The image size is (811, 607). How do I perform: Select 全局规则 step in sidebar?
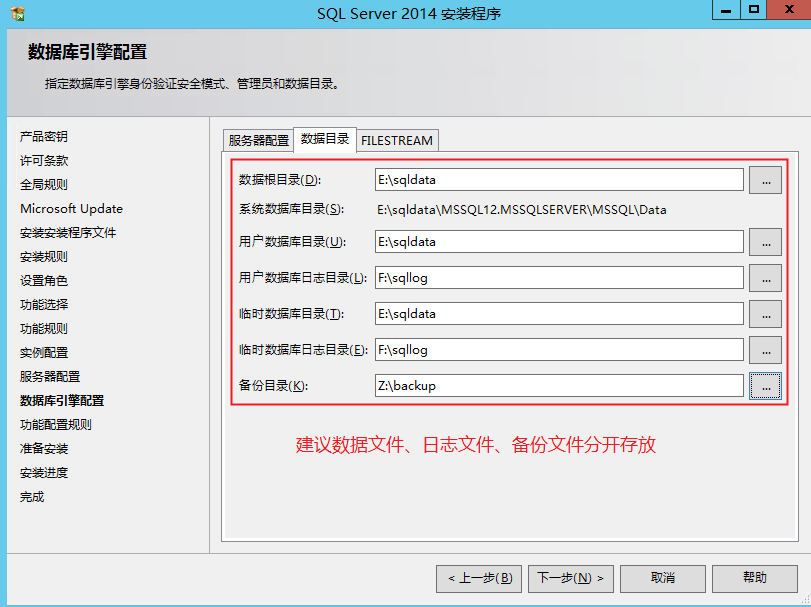44,185
